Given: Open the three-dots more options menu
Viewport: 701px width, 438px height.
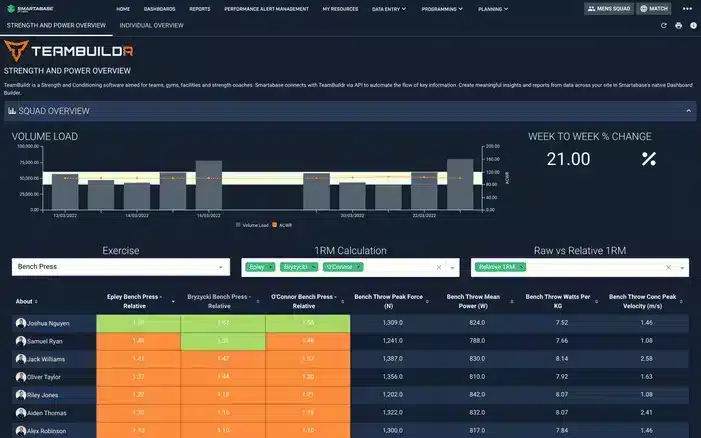Looking at the screenshot, I should pos(687,8).
